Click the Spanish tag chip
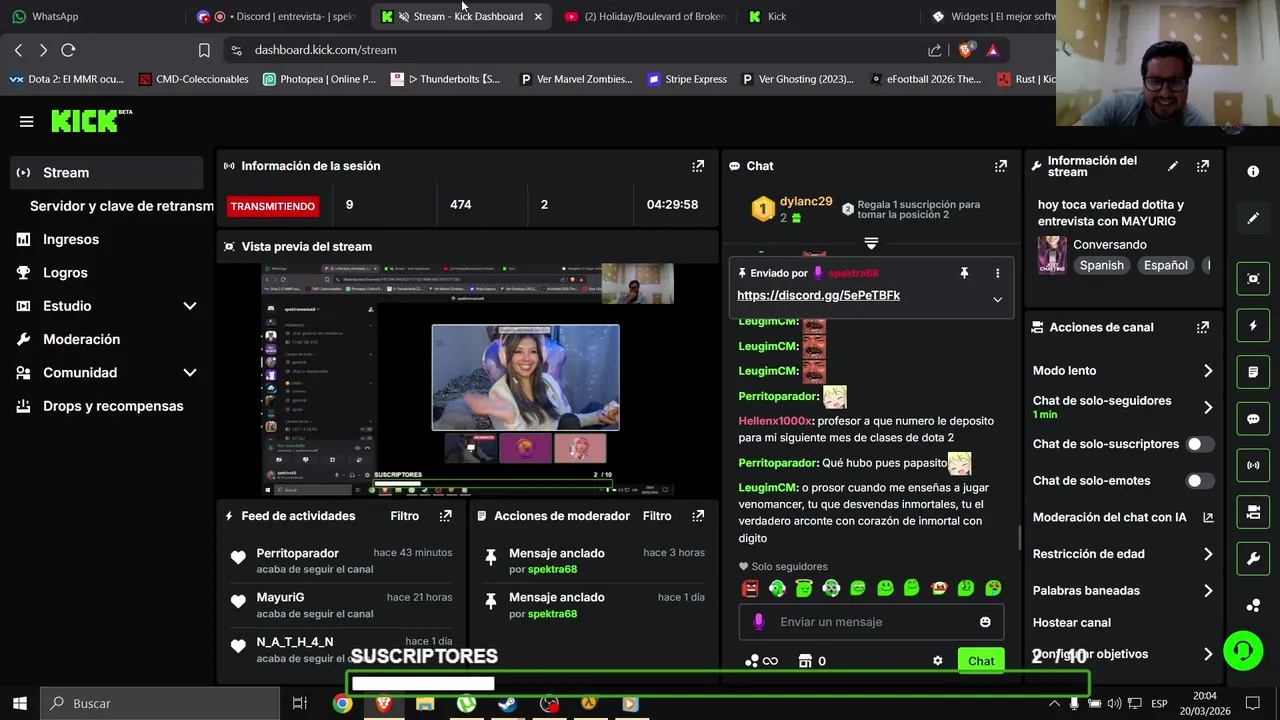The width and height of the screenshot is (1280, 720). point(1101,266)
